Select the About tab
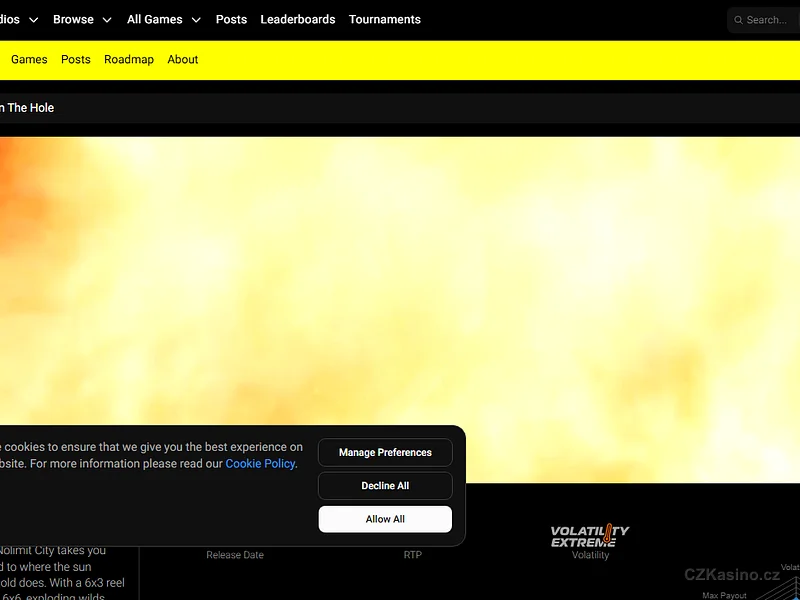 [183, 59]
